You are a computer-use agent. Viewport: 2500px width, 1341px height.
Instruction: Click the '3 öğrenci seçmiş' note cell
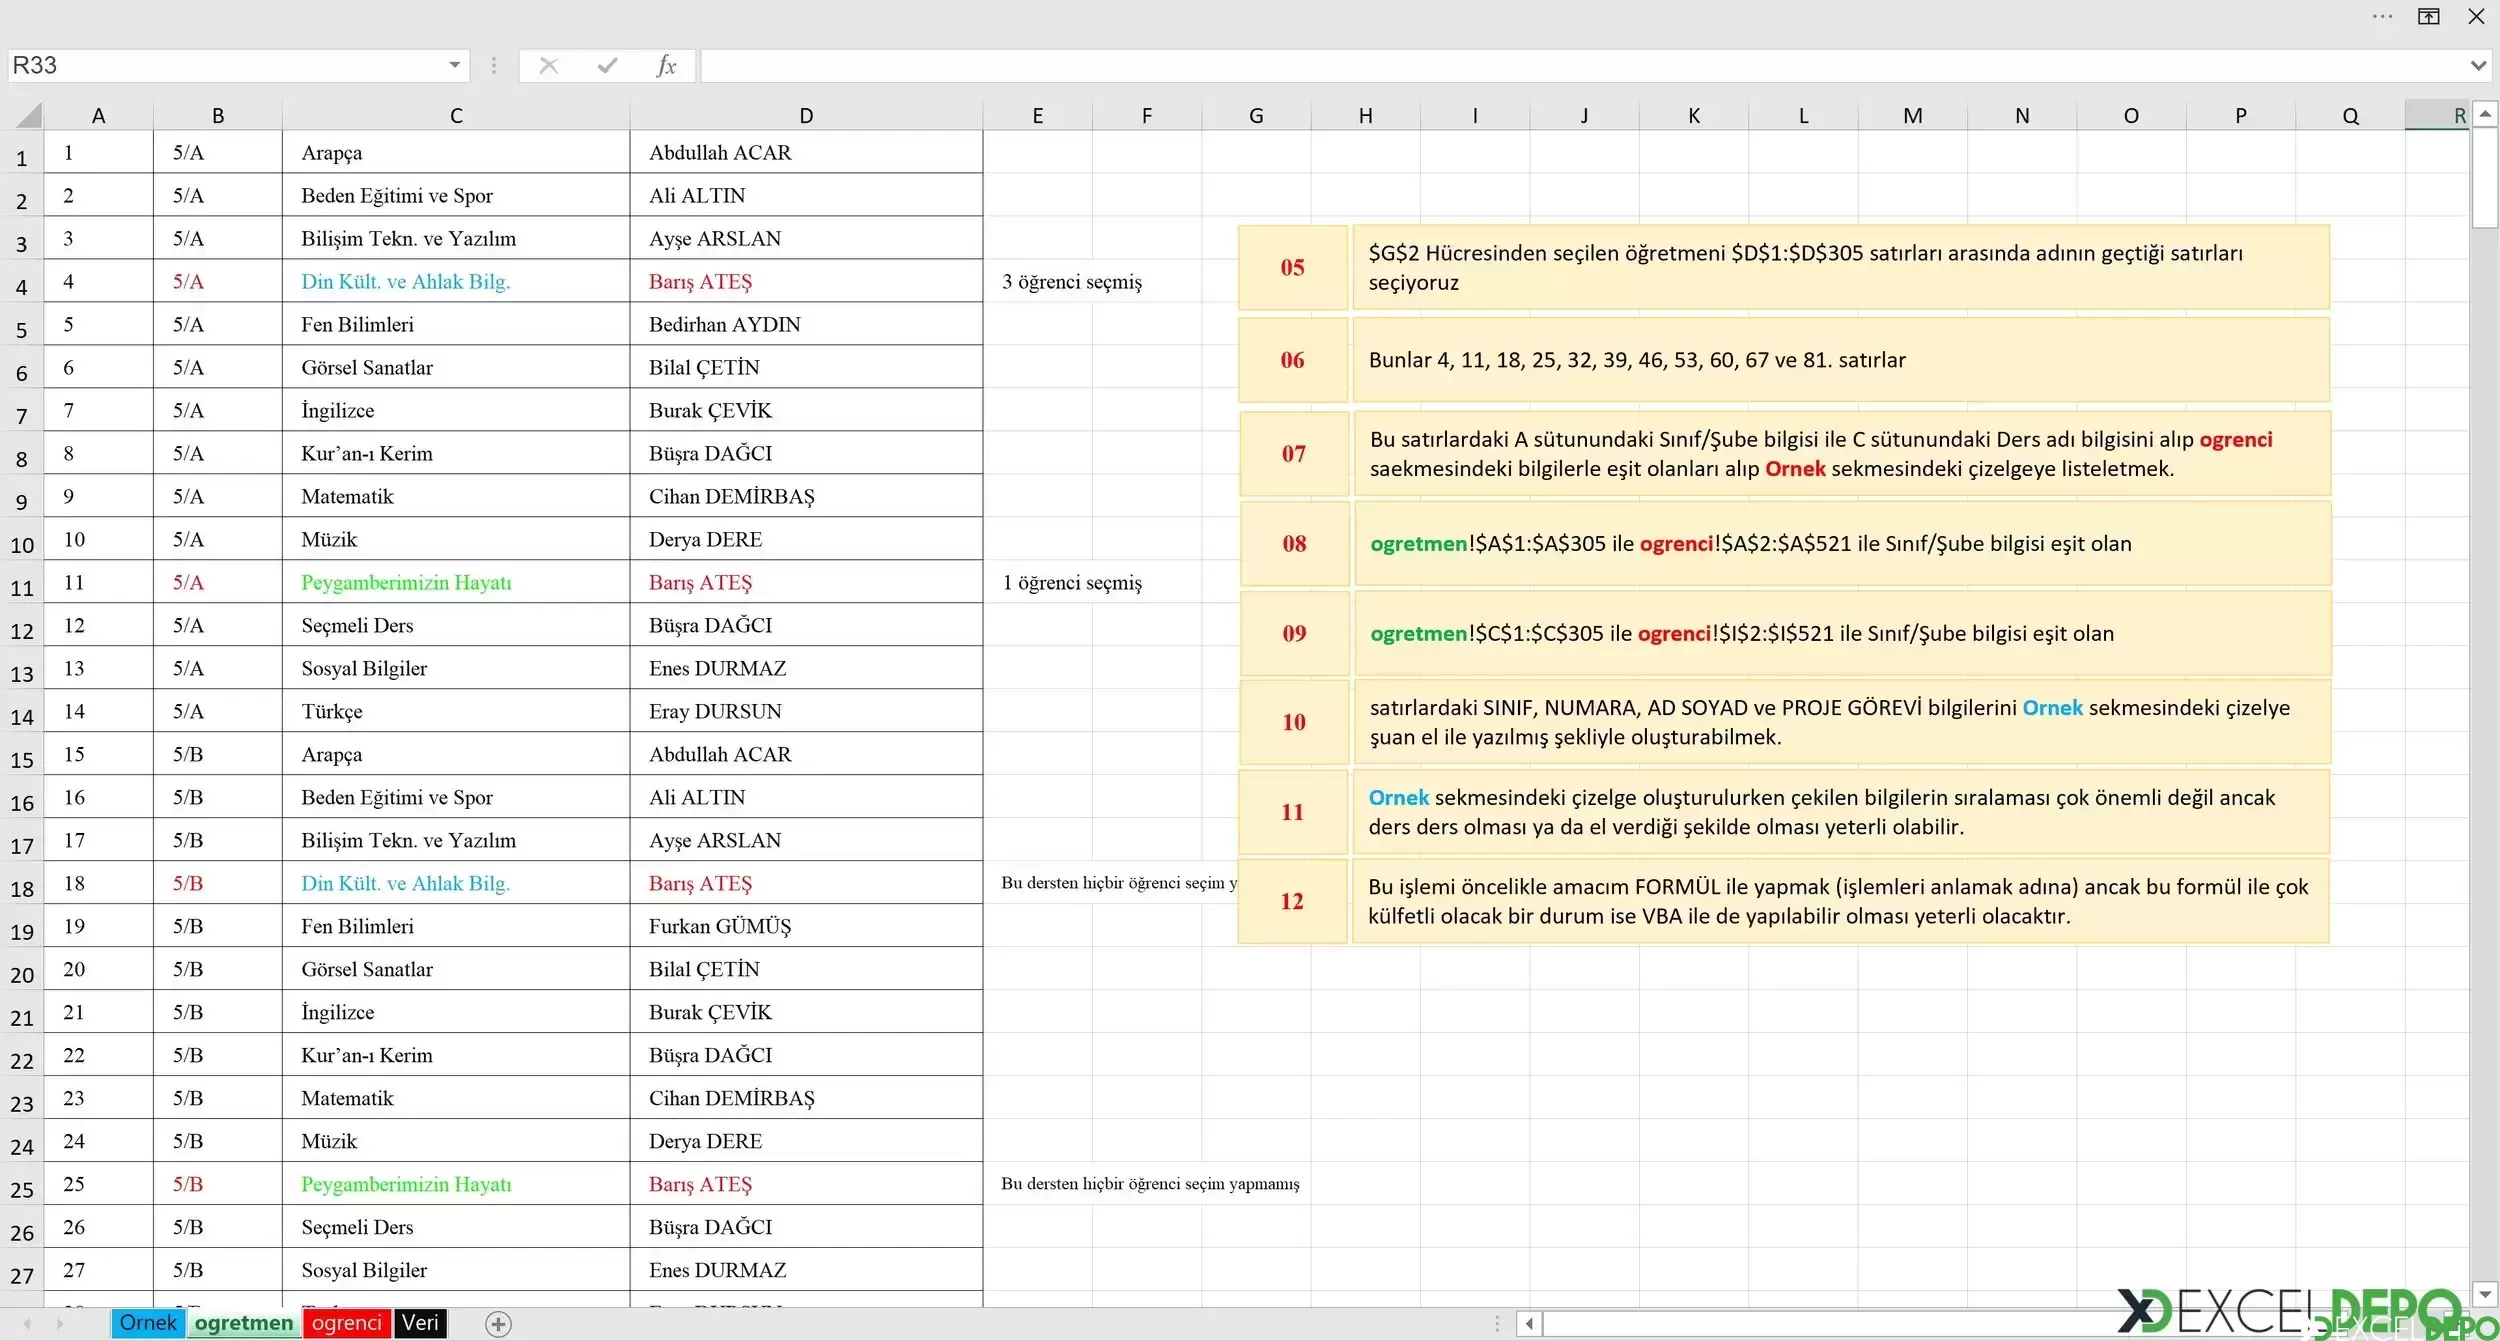pyautogui.click(x=1072, y=282)
